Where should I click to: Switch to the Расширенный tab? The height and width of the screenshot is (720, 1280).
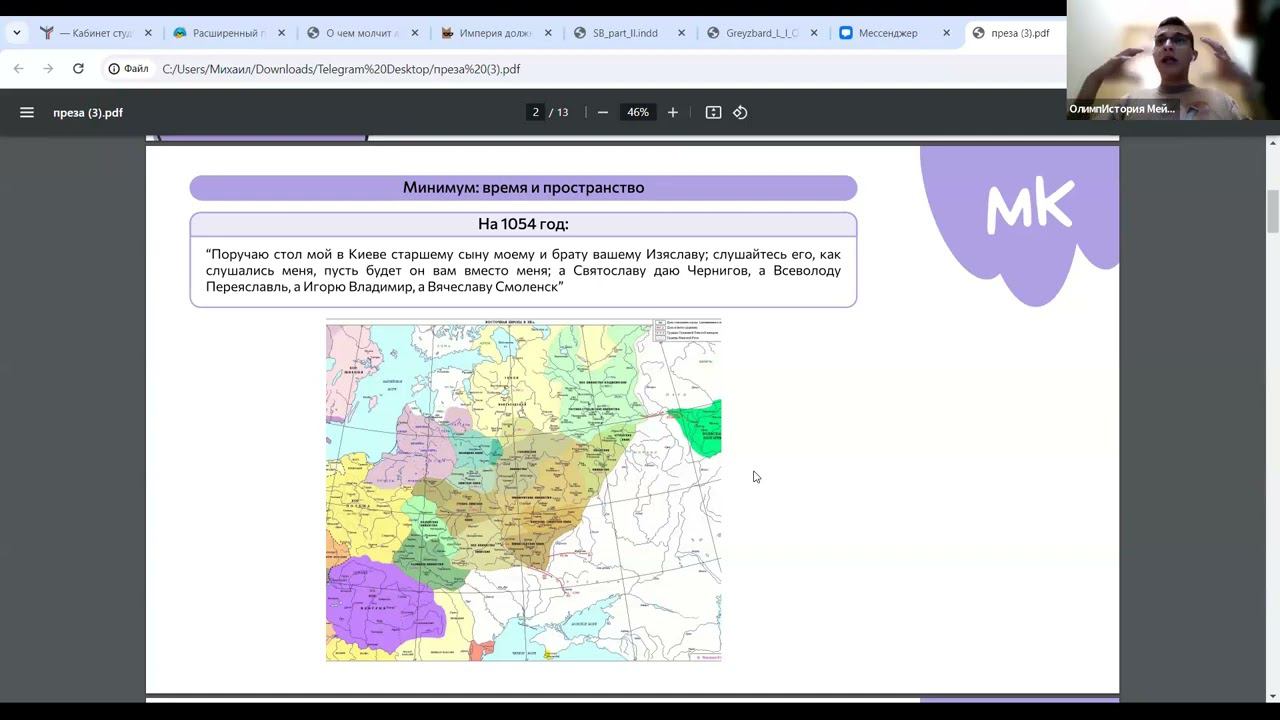(x=229, y=33)
